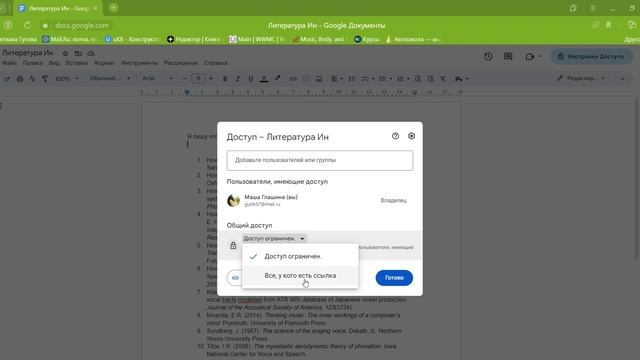Open the Обычный paragraph style dropdown

point(110,78)
